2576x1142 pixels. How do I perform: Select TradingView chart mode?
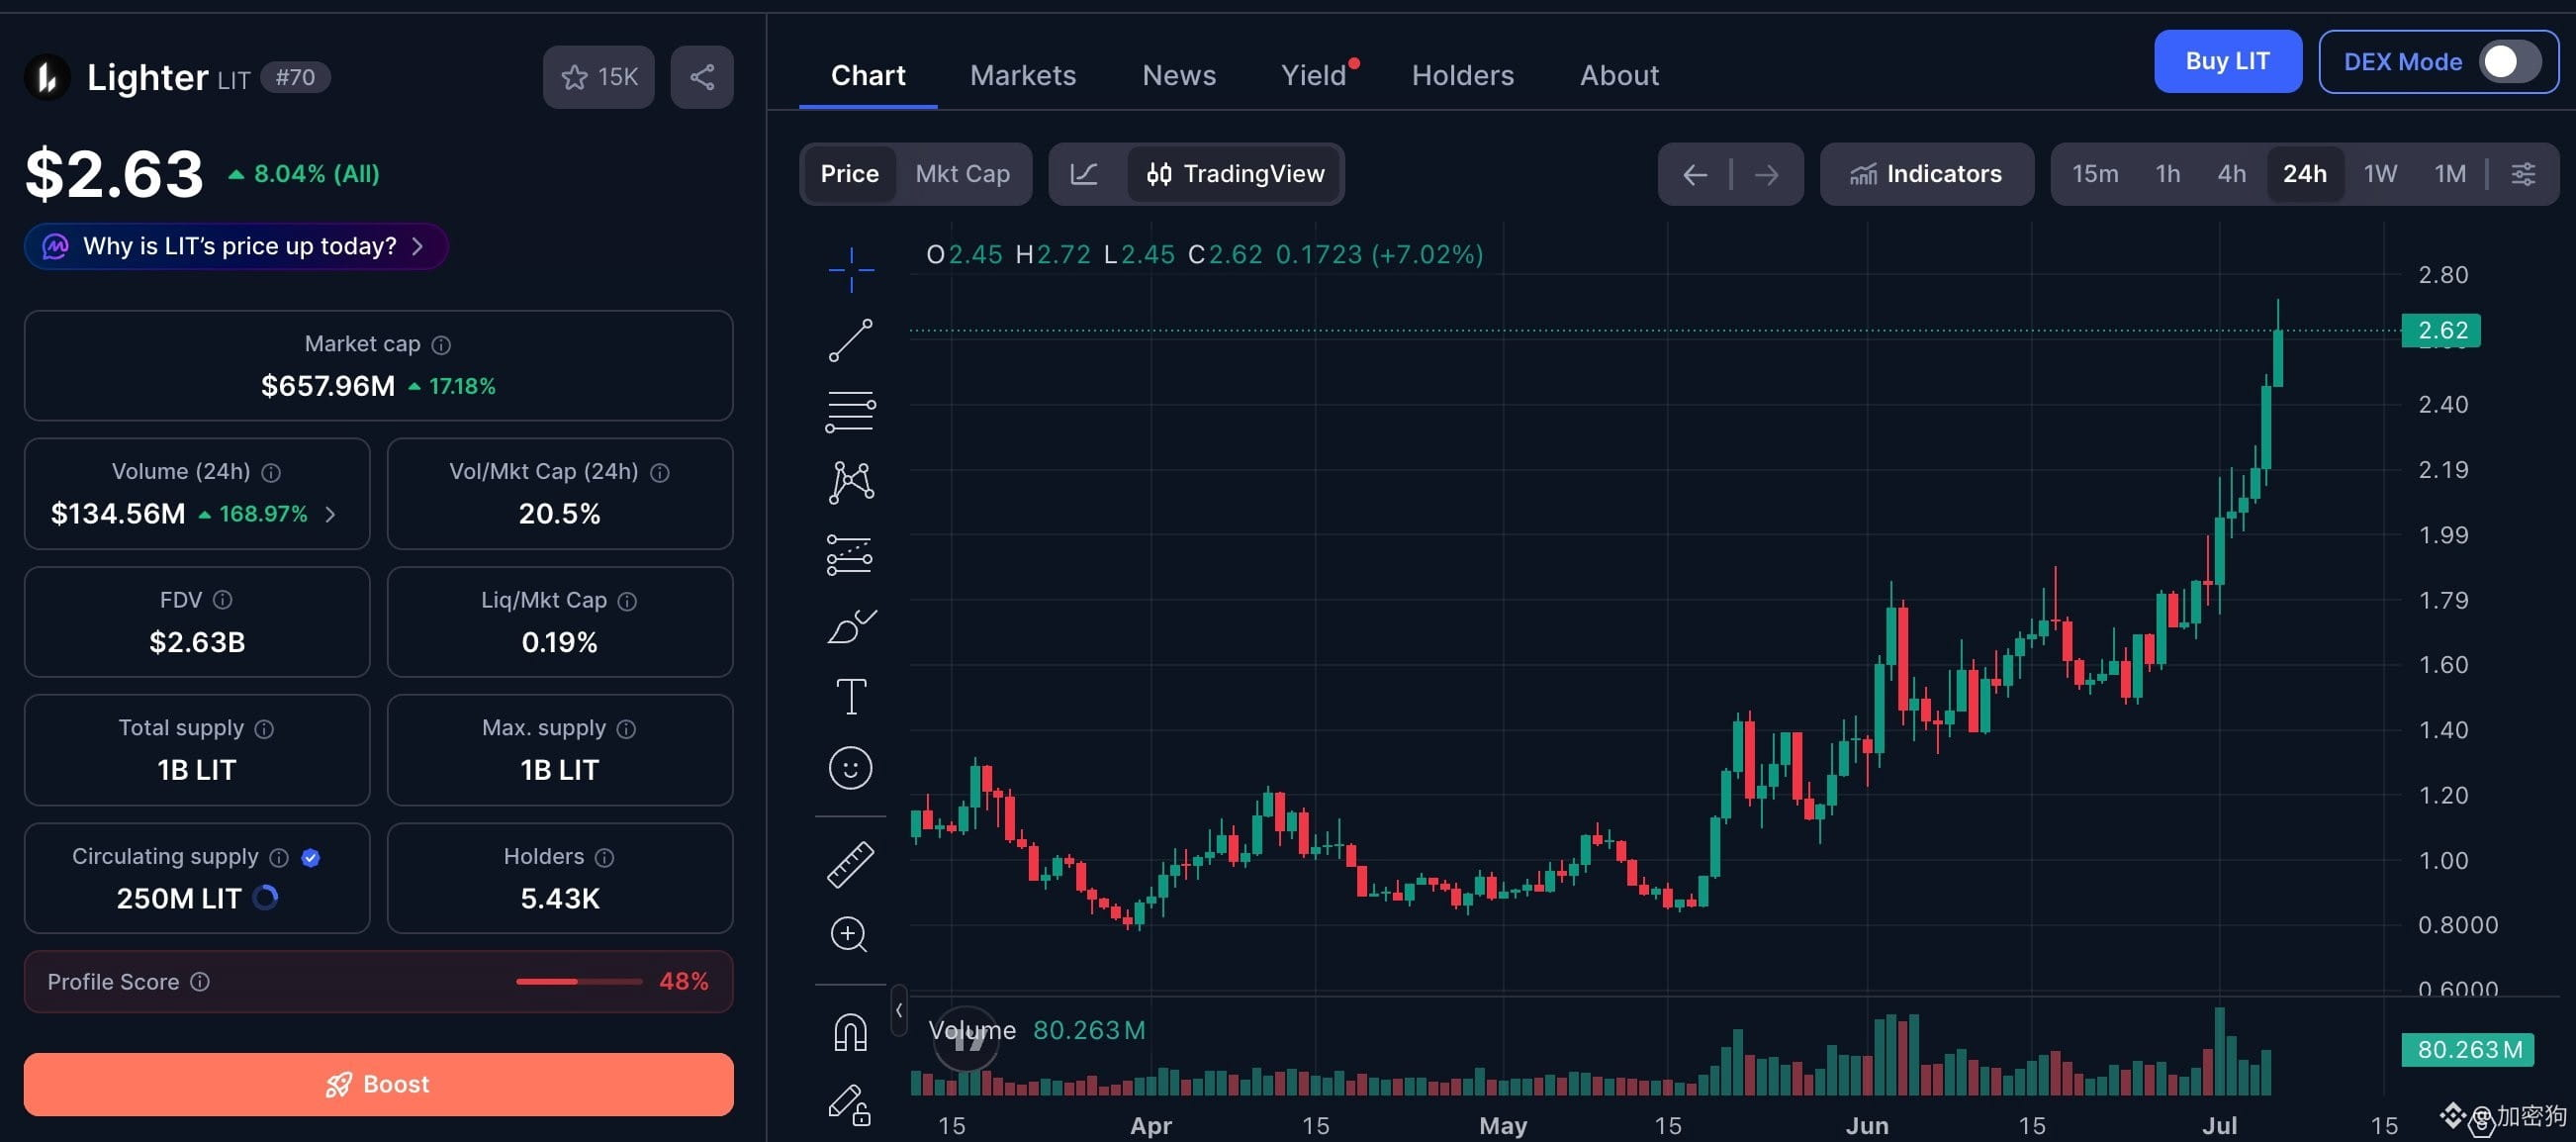tap(1236, 174)
